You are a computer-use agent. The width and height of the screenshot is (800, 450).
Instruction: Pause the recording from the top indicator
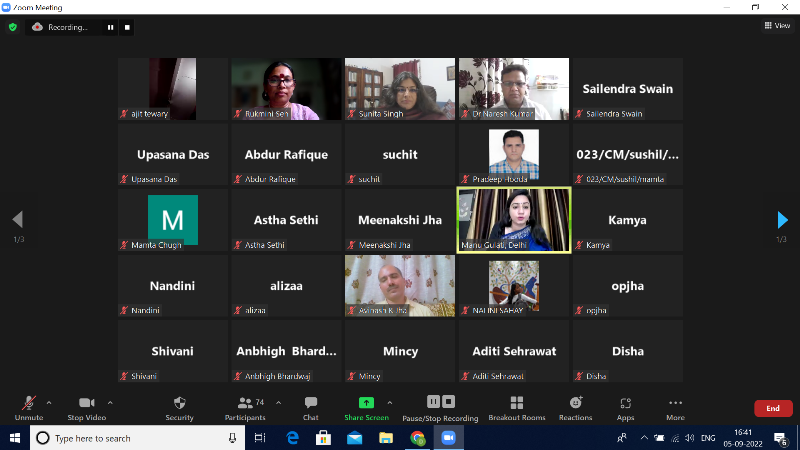[x=111, y=27]
